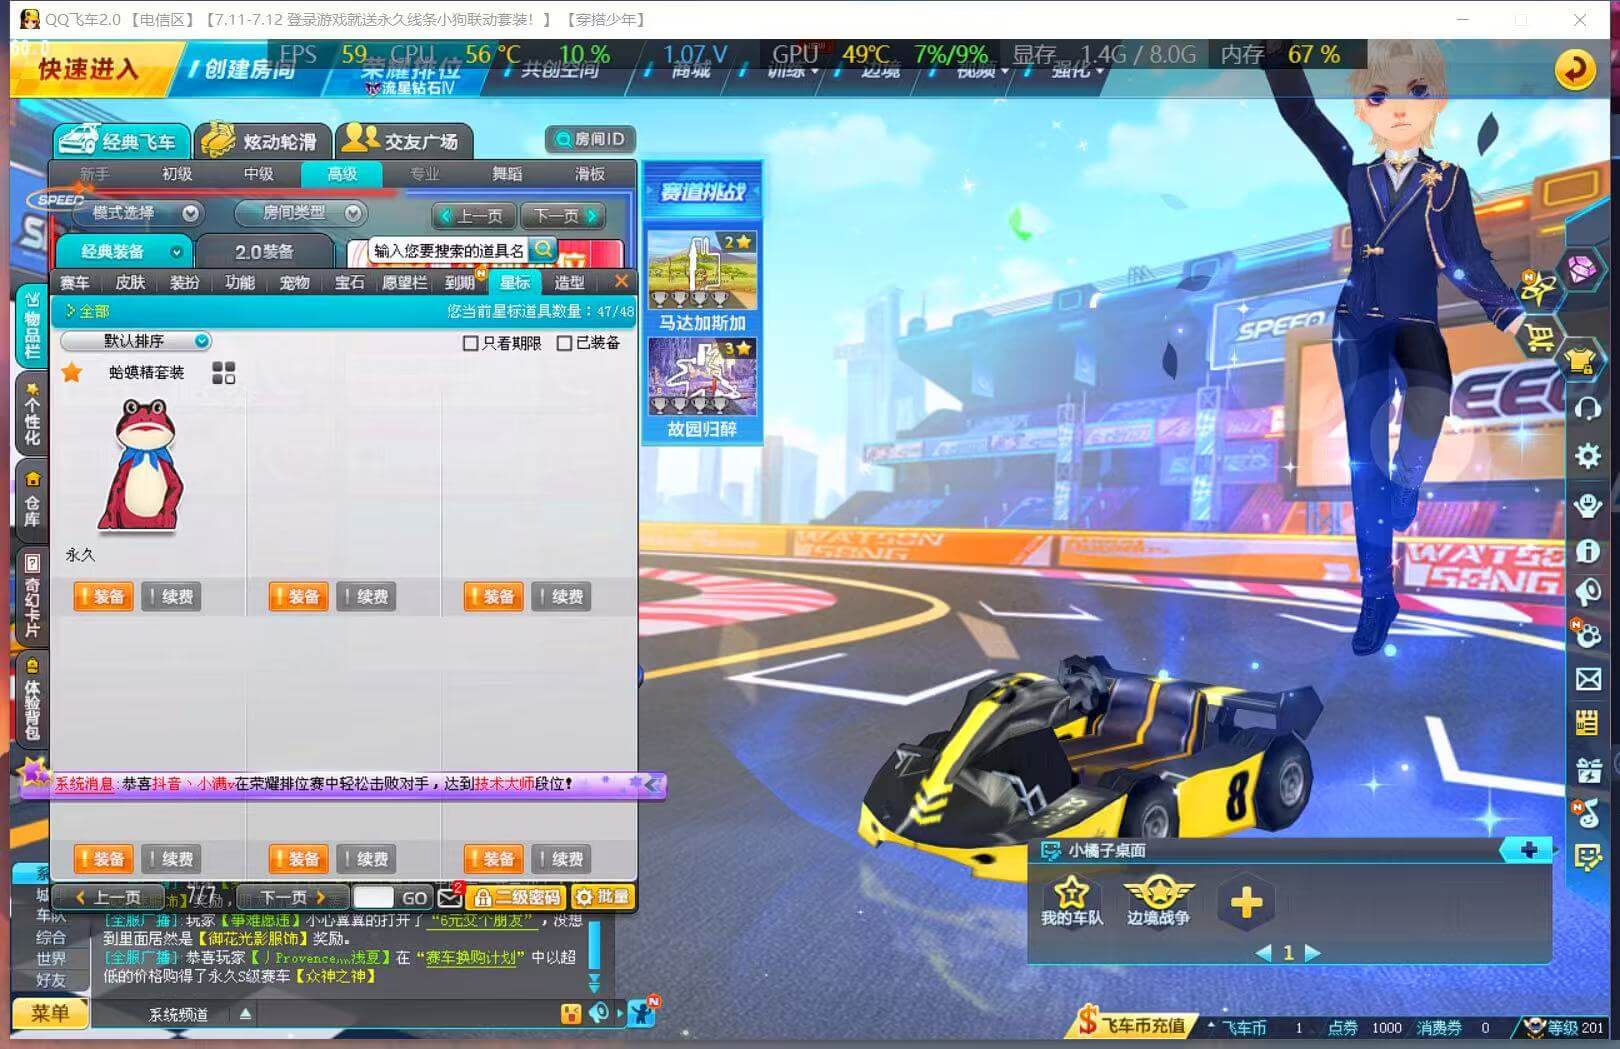This screenshot has width=1620, height=1049.
Task: Enable the 只看期限 checkbox
Action: [x=470, y=343]
